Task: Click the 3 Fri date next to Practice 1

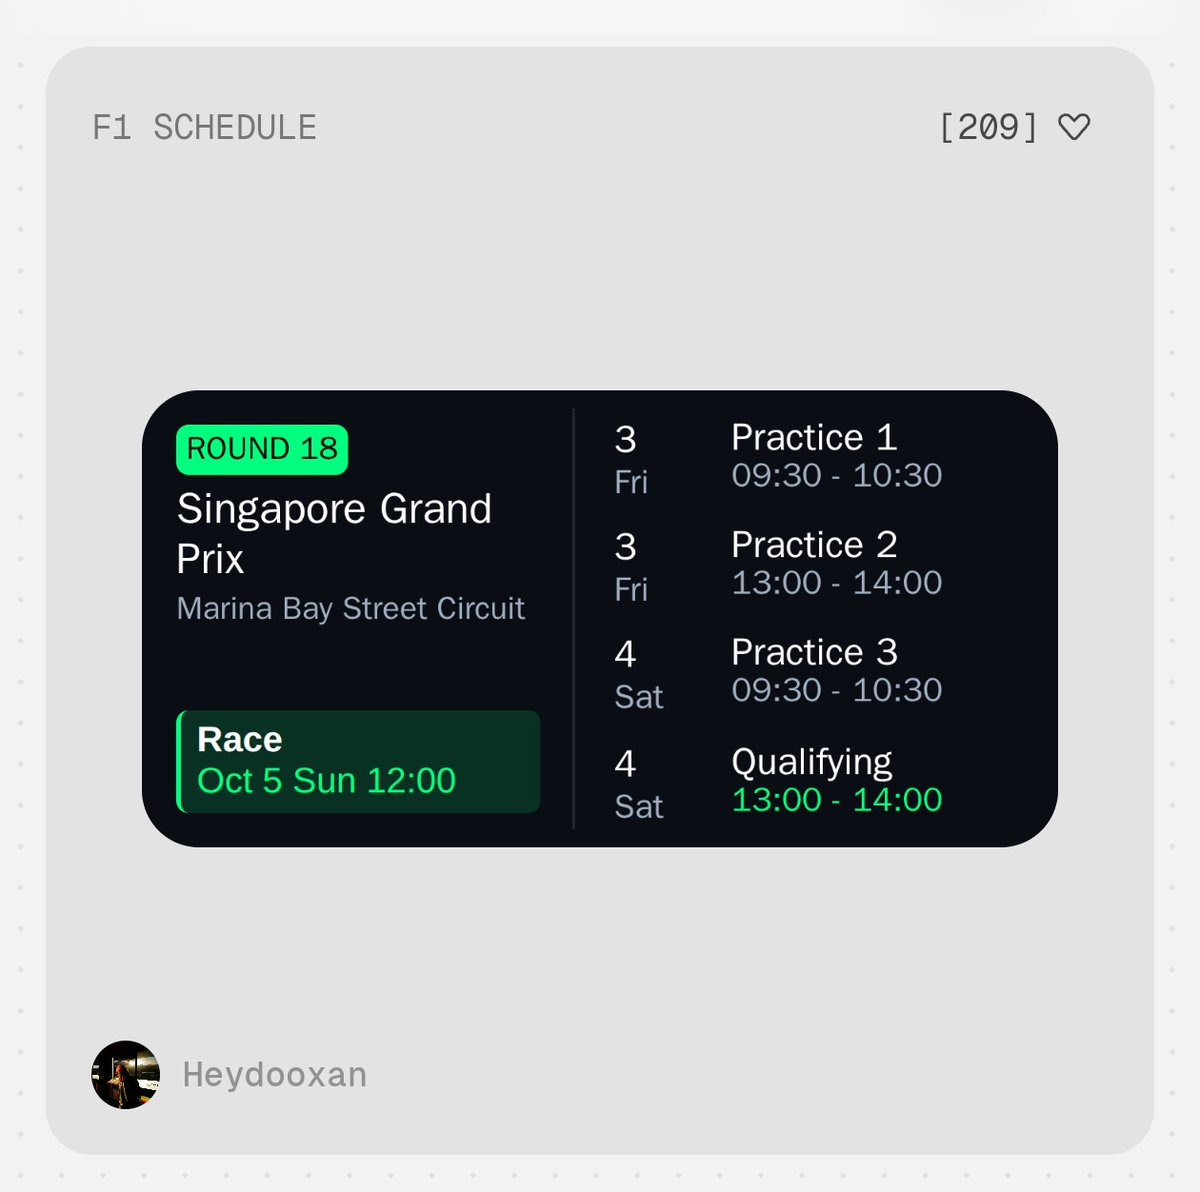Action: tap(630, 459)
